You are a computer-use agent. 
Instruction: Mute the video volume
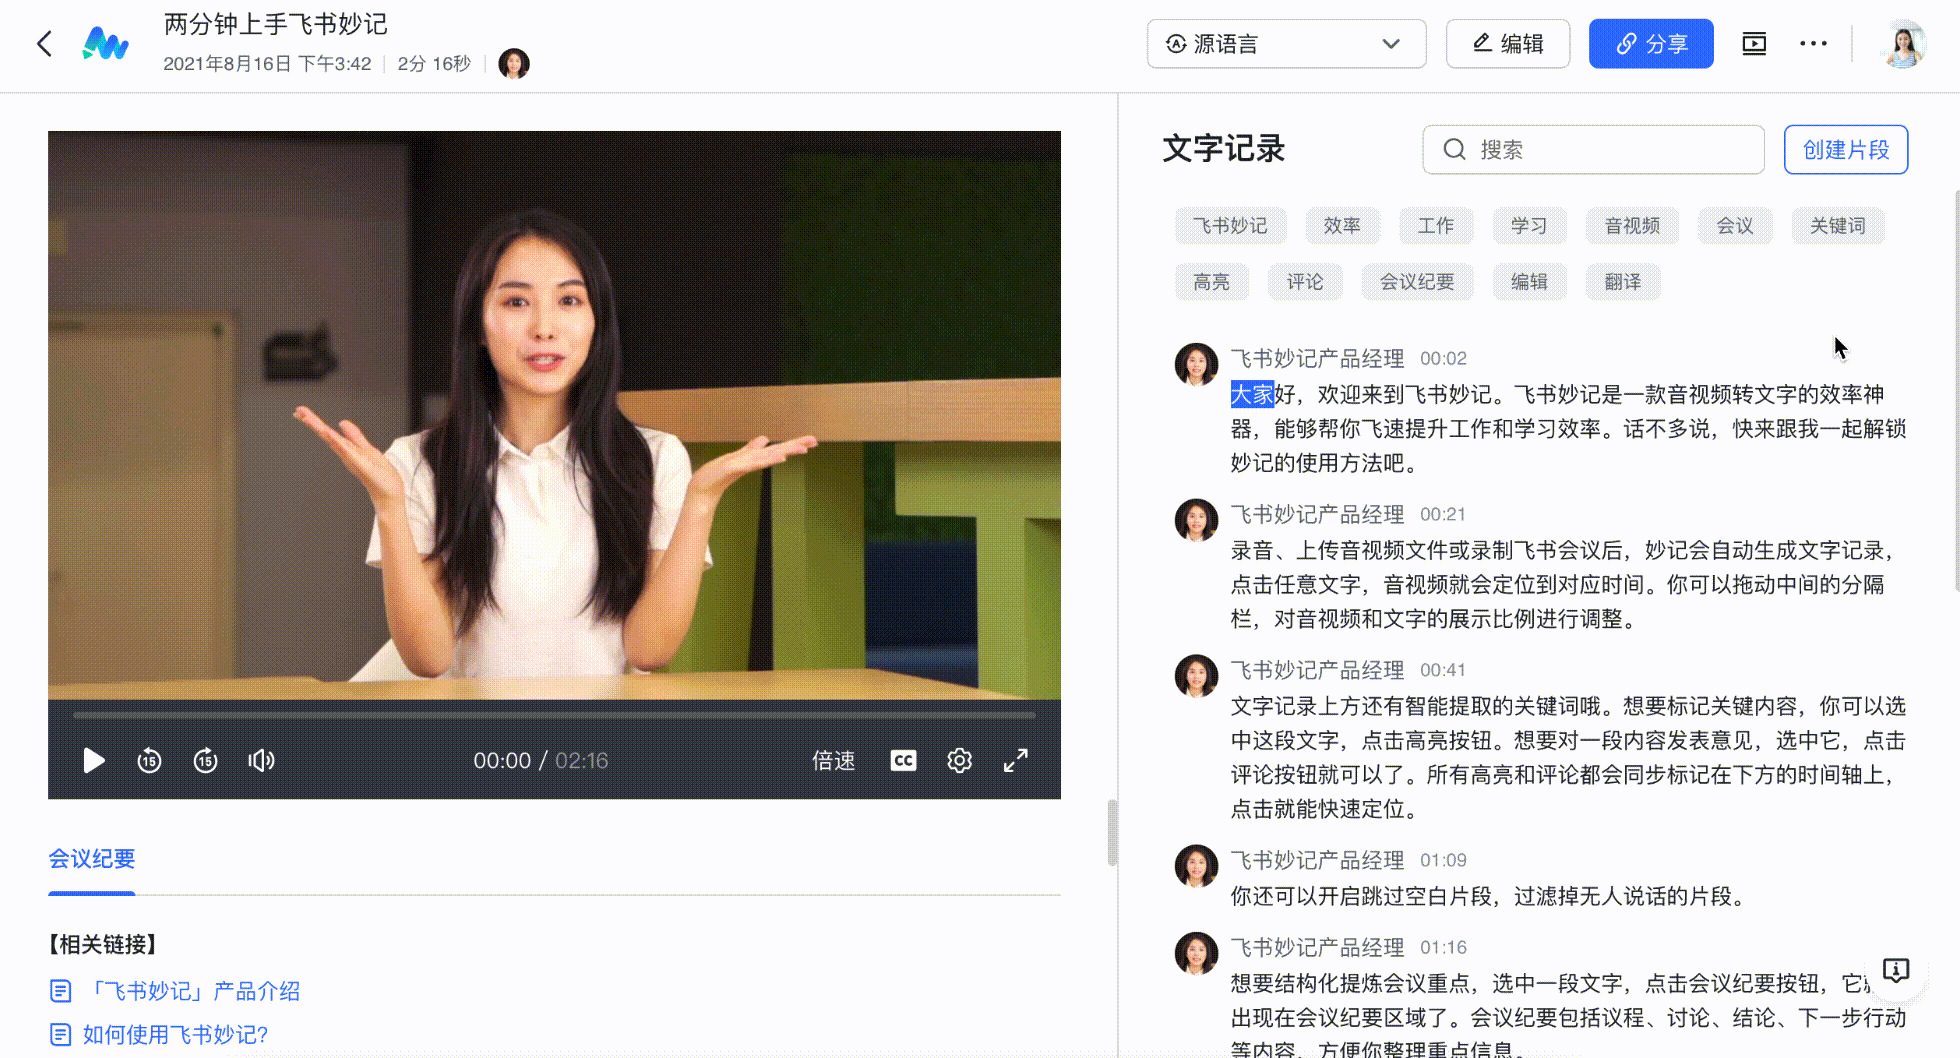pyautogui.click(x=261, y=761)
